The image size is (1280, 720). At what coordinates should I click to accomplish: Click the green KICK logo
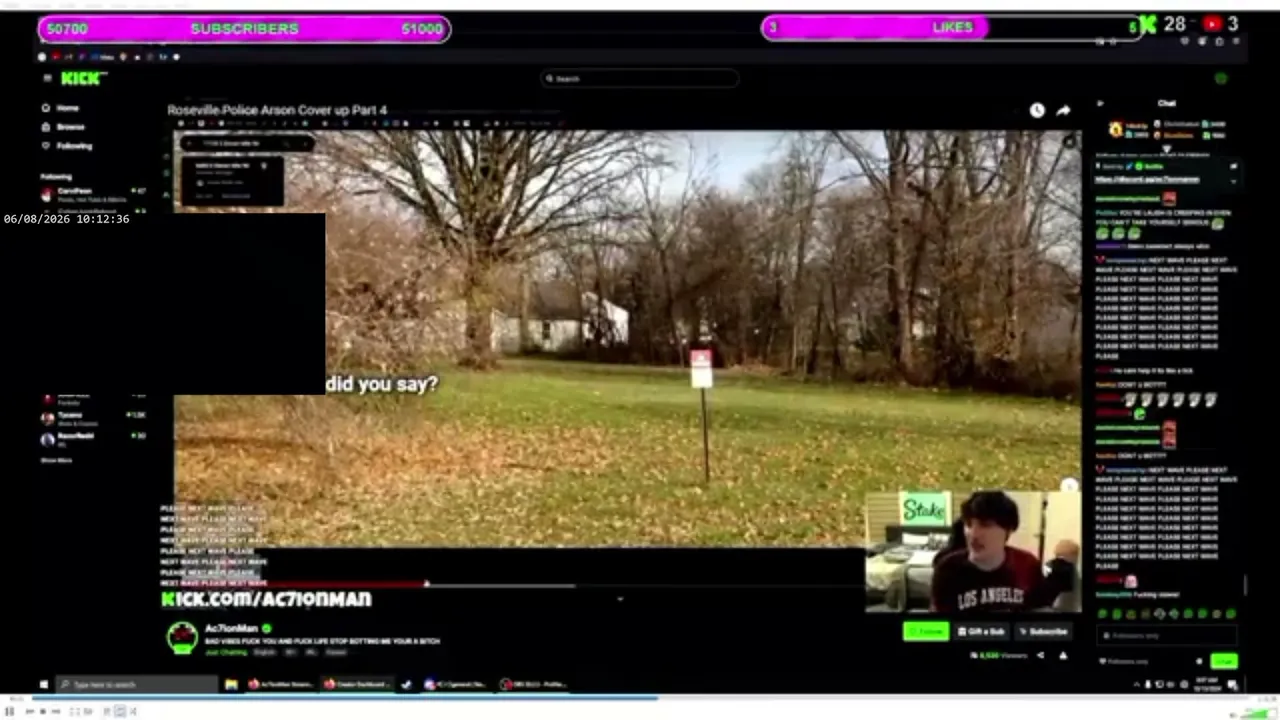point(81,78)
